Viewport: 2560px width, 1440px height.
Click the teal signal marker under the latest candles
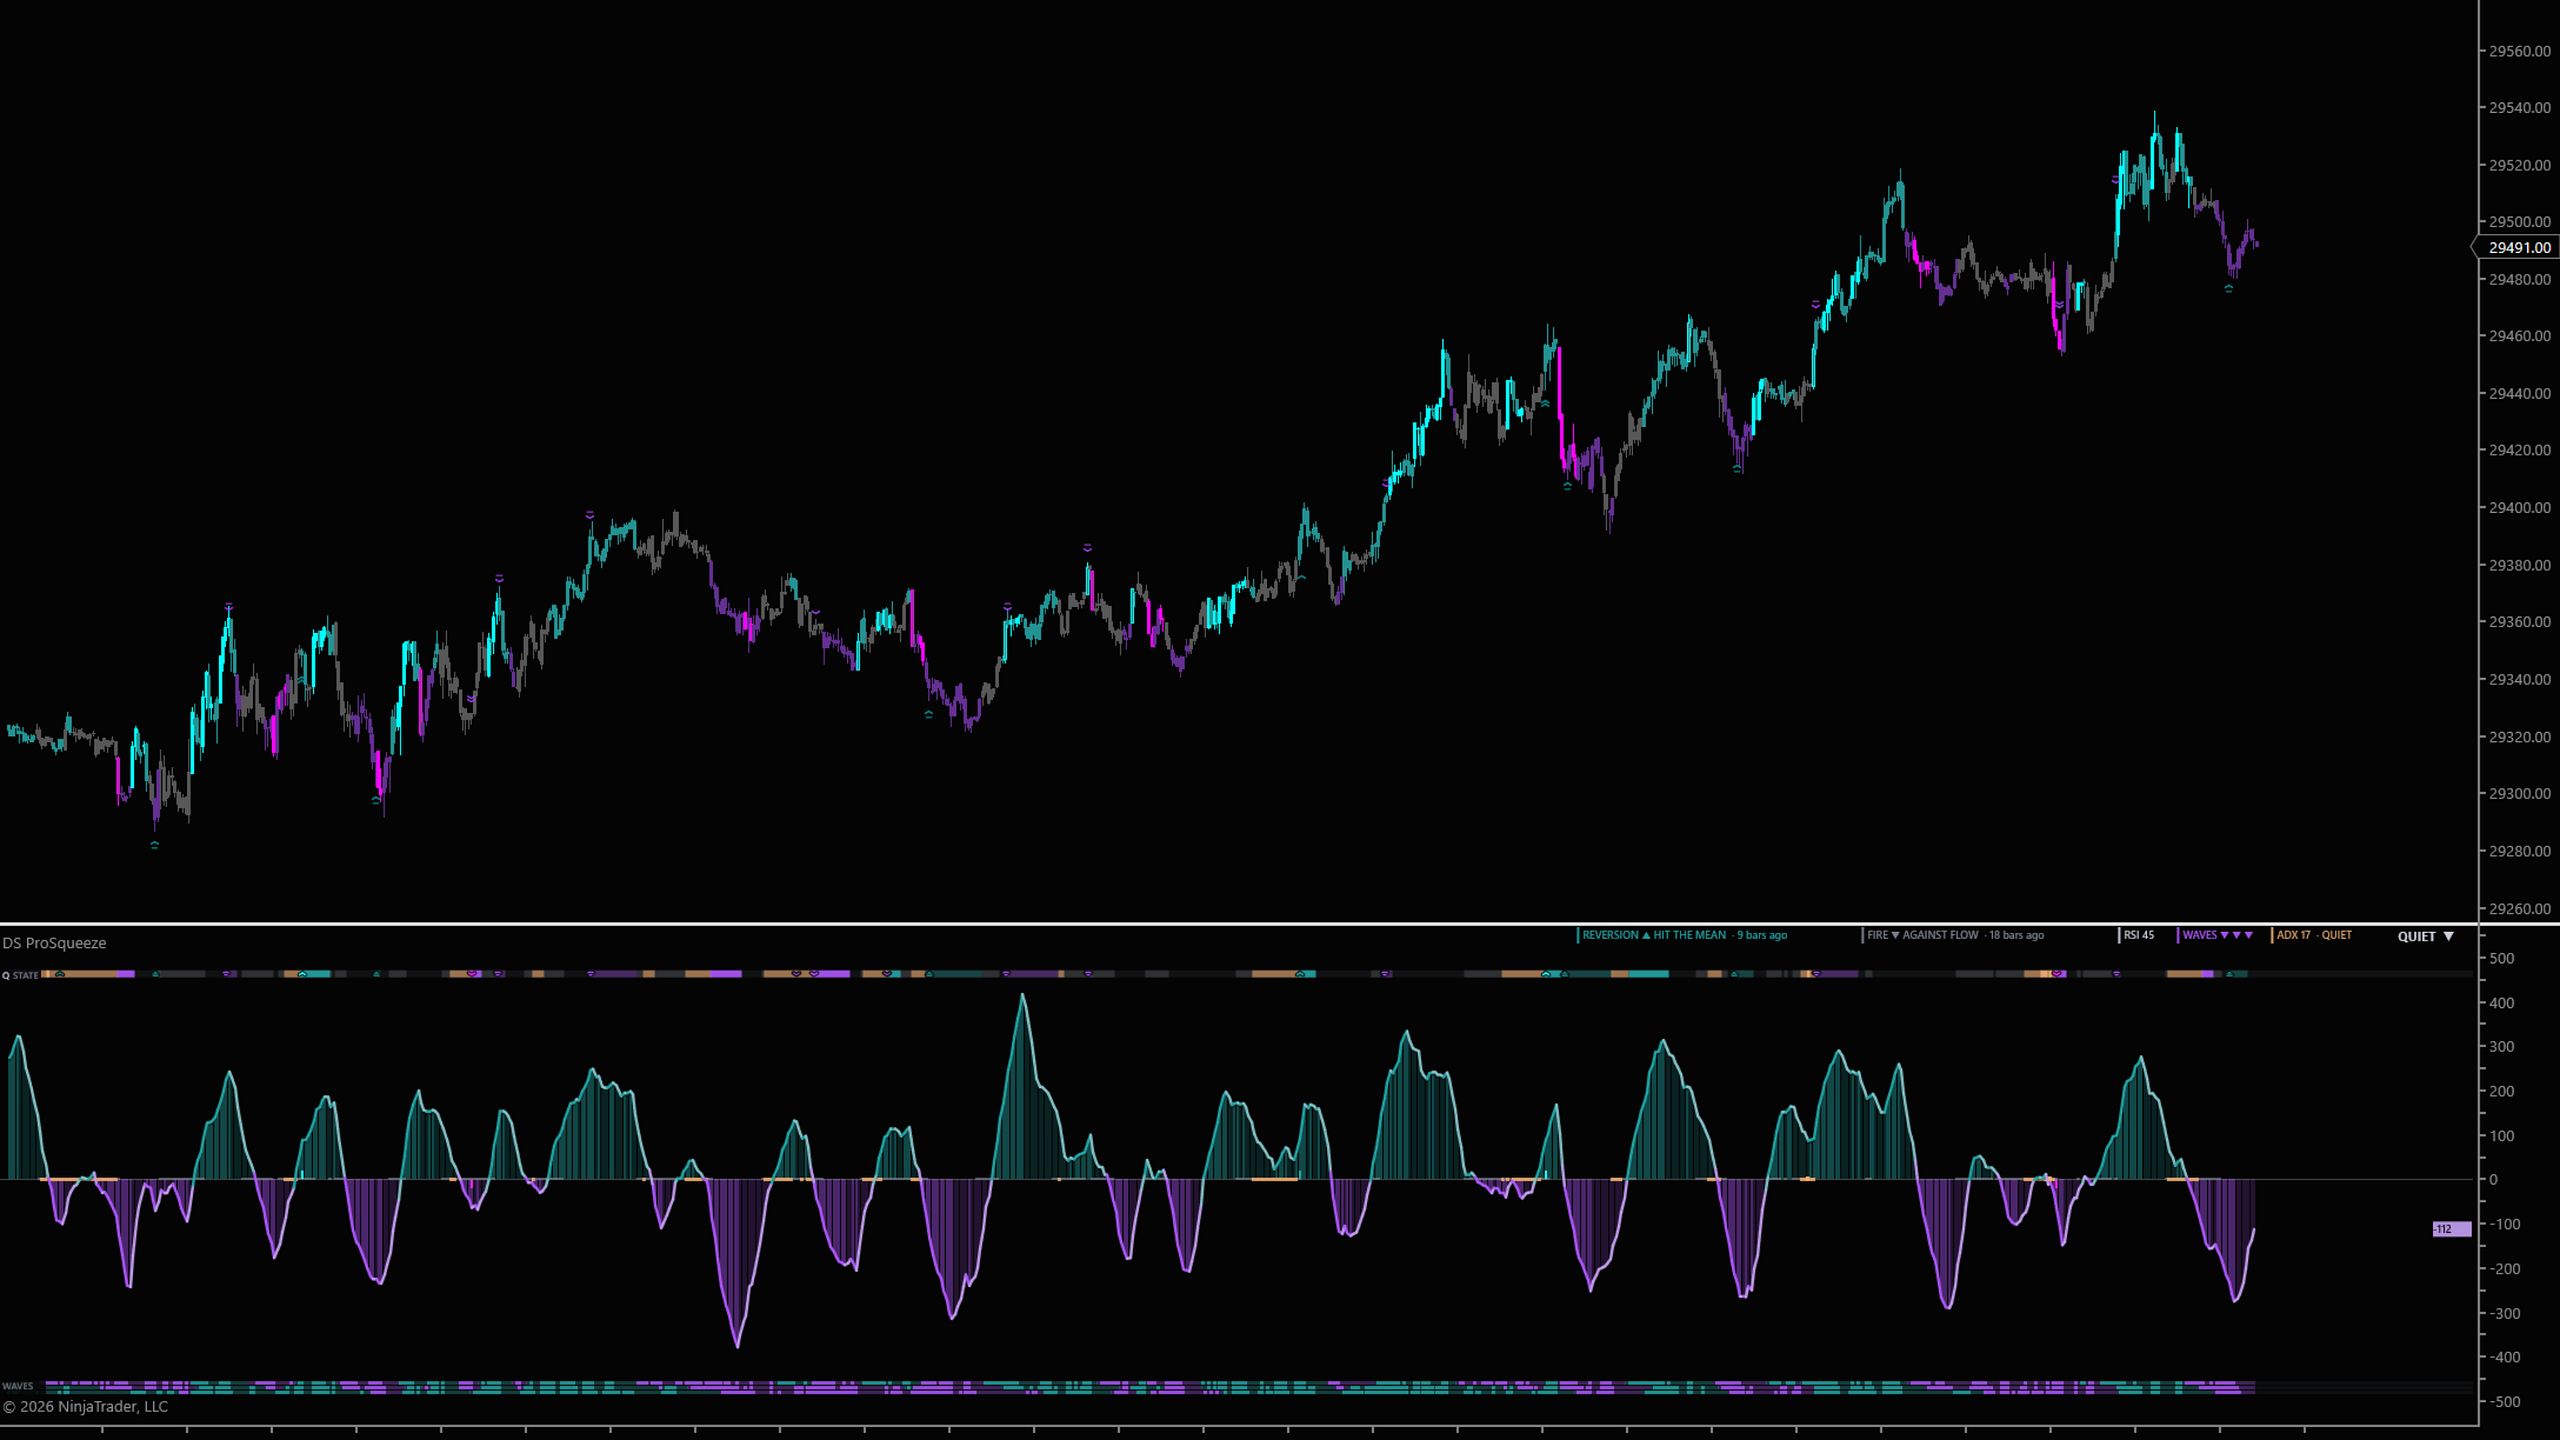[2228, 288]
